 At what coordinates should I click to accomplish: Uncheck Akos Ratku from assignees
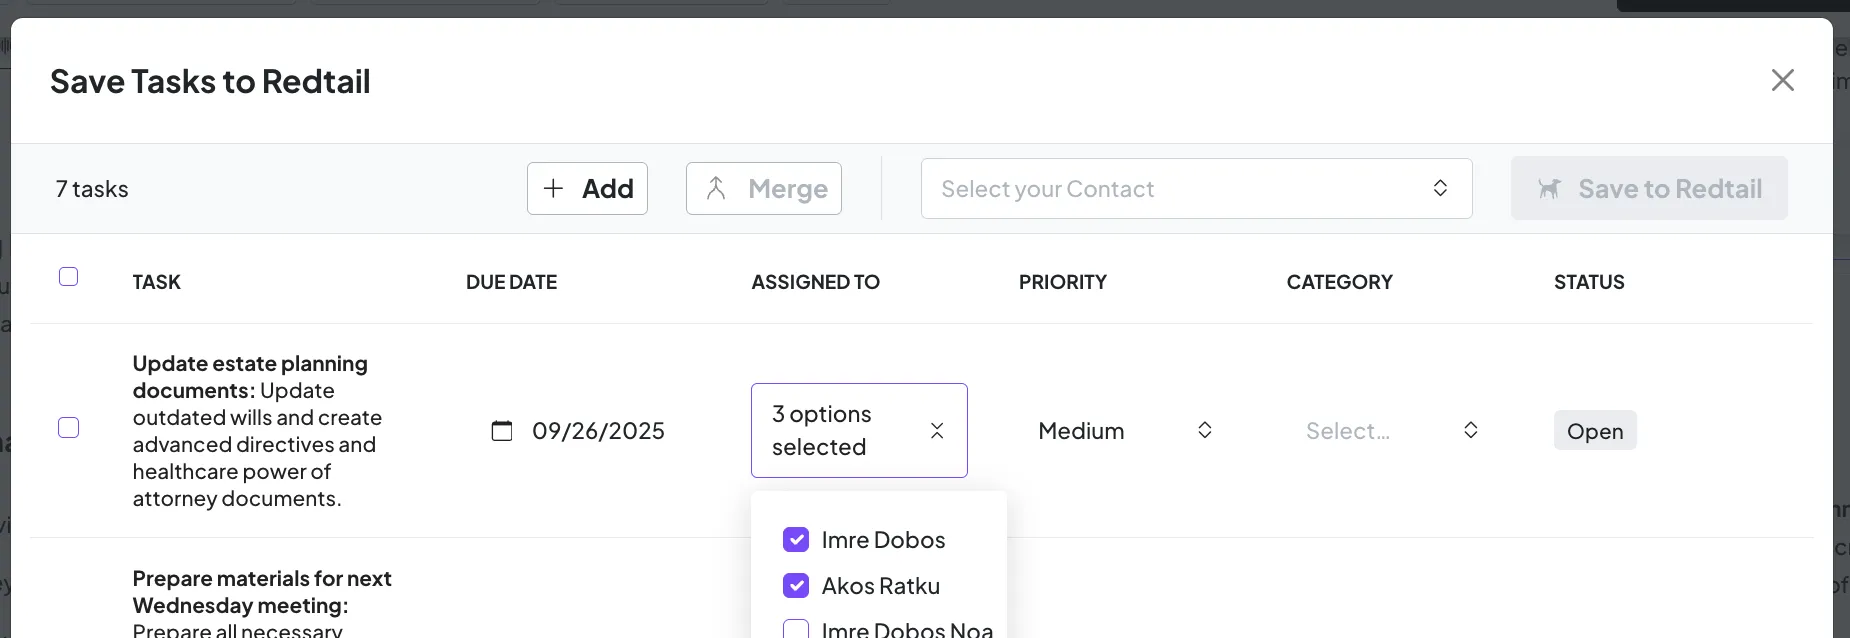[x=796, y=585]
